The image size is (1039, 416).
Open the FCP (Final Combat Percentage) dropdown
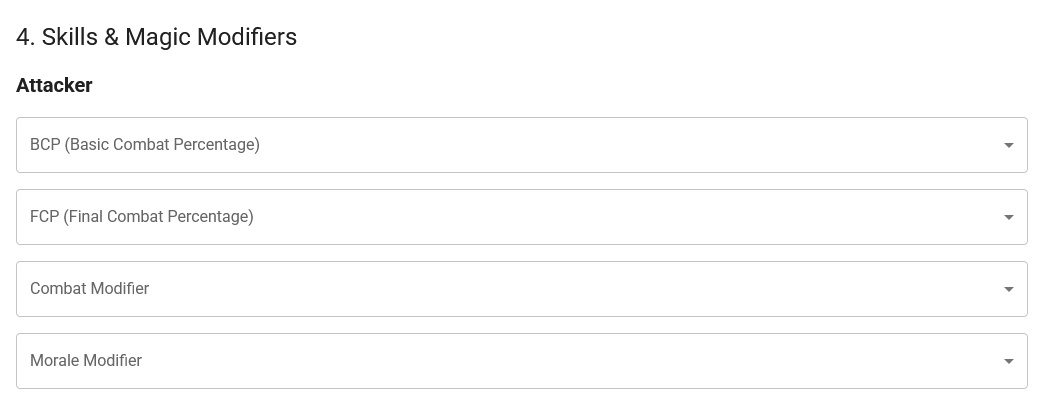pyautogui.click(x=520, y=217)
